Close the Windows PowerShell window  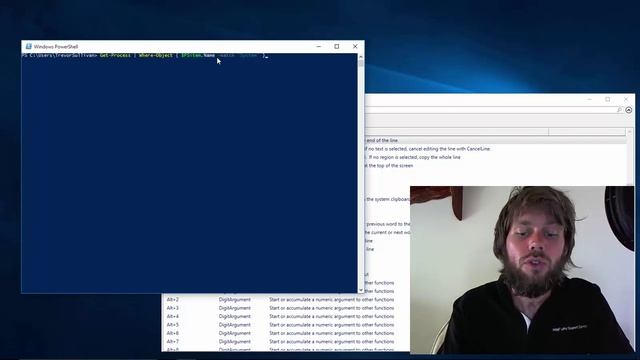pyautogui.click(x=355, y=47)
